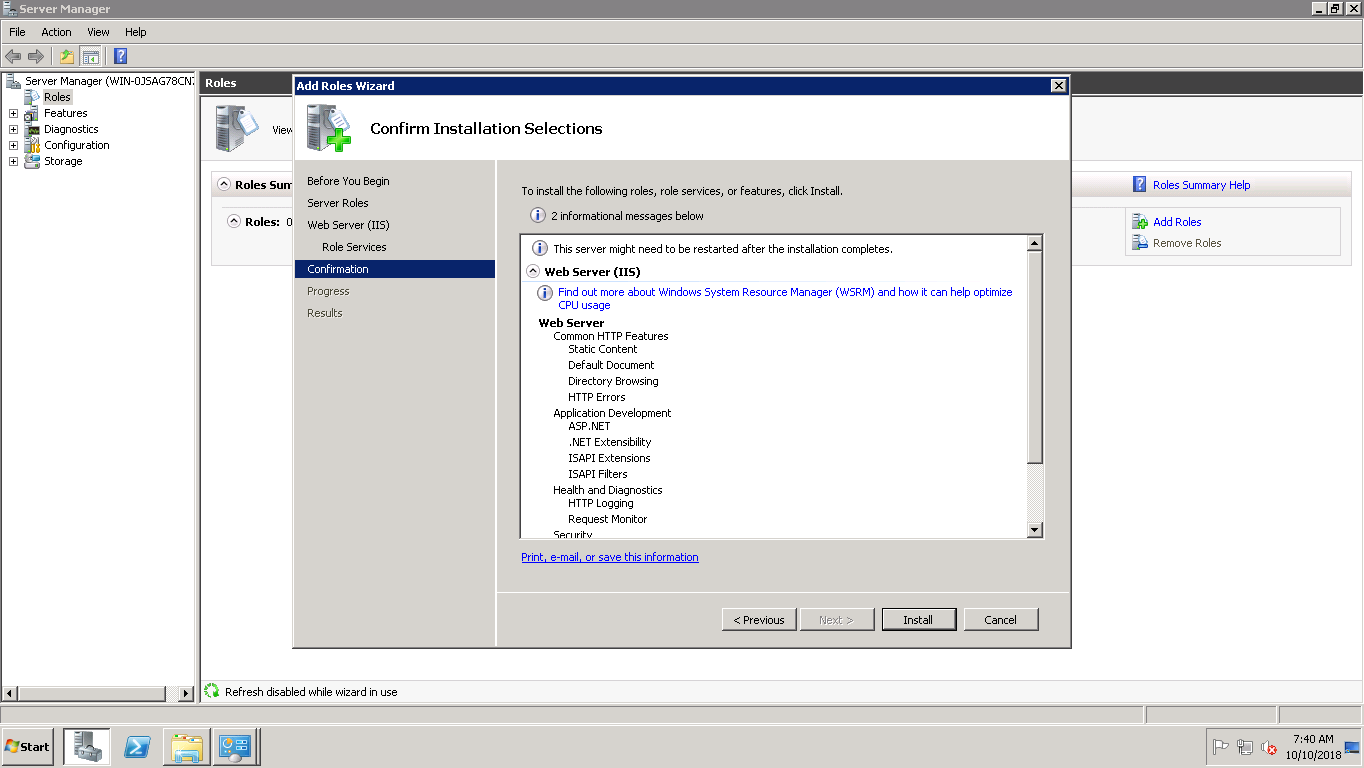
Task: Click the Install button
Action: click(x=918, y=620)
